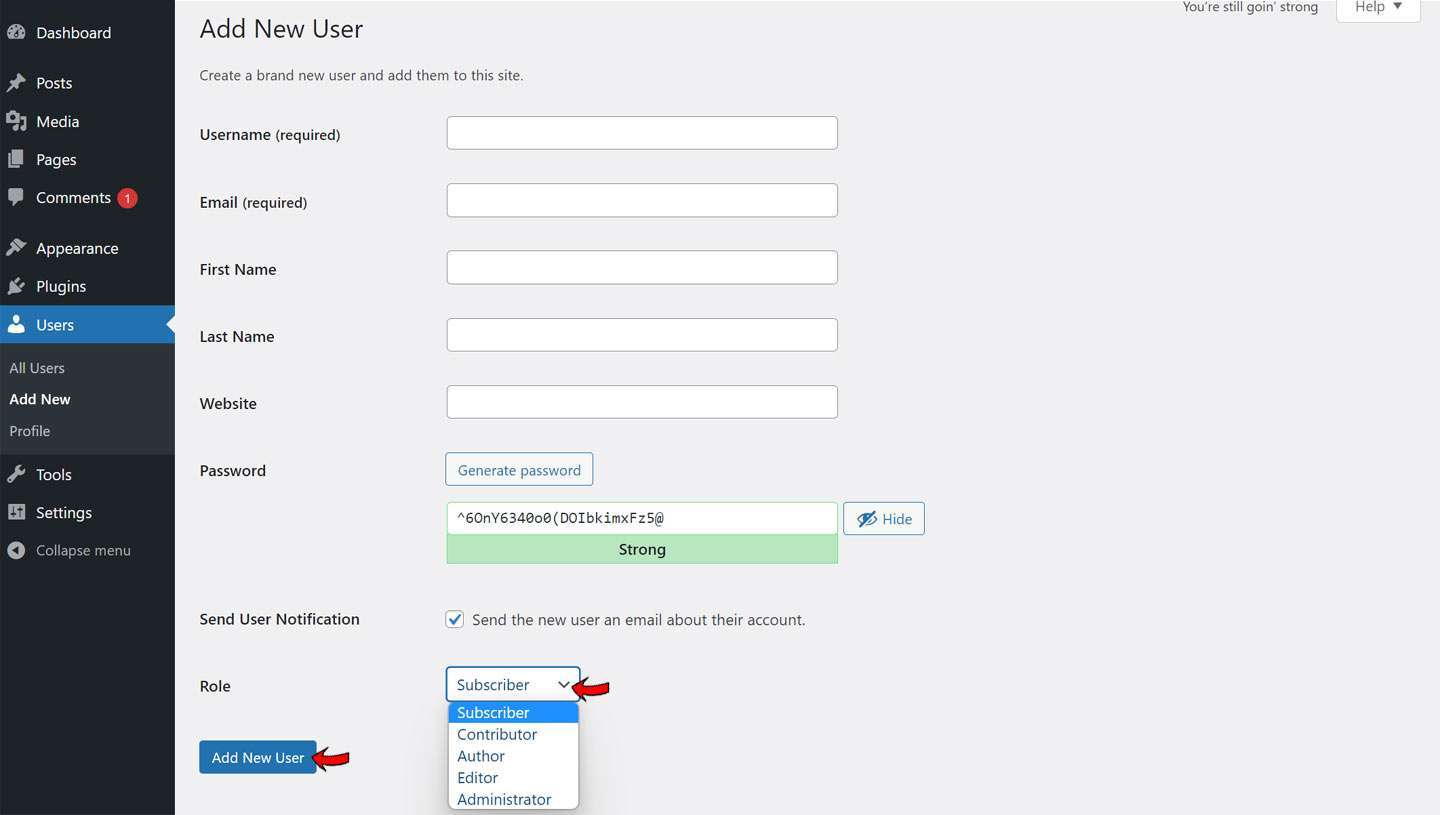Click the Appearance paintbrush icon
This screenshot has height=815, width=1440.
coord(16,248)
